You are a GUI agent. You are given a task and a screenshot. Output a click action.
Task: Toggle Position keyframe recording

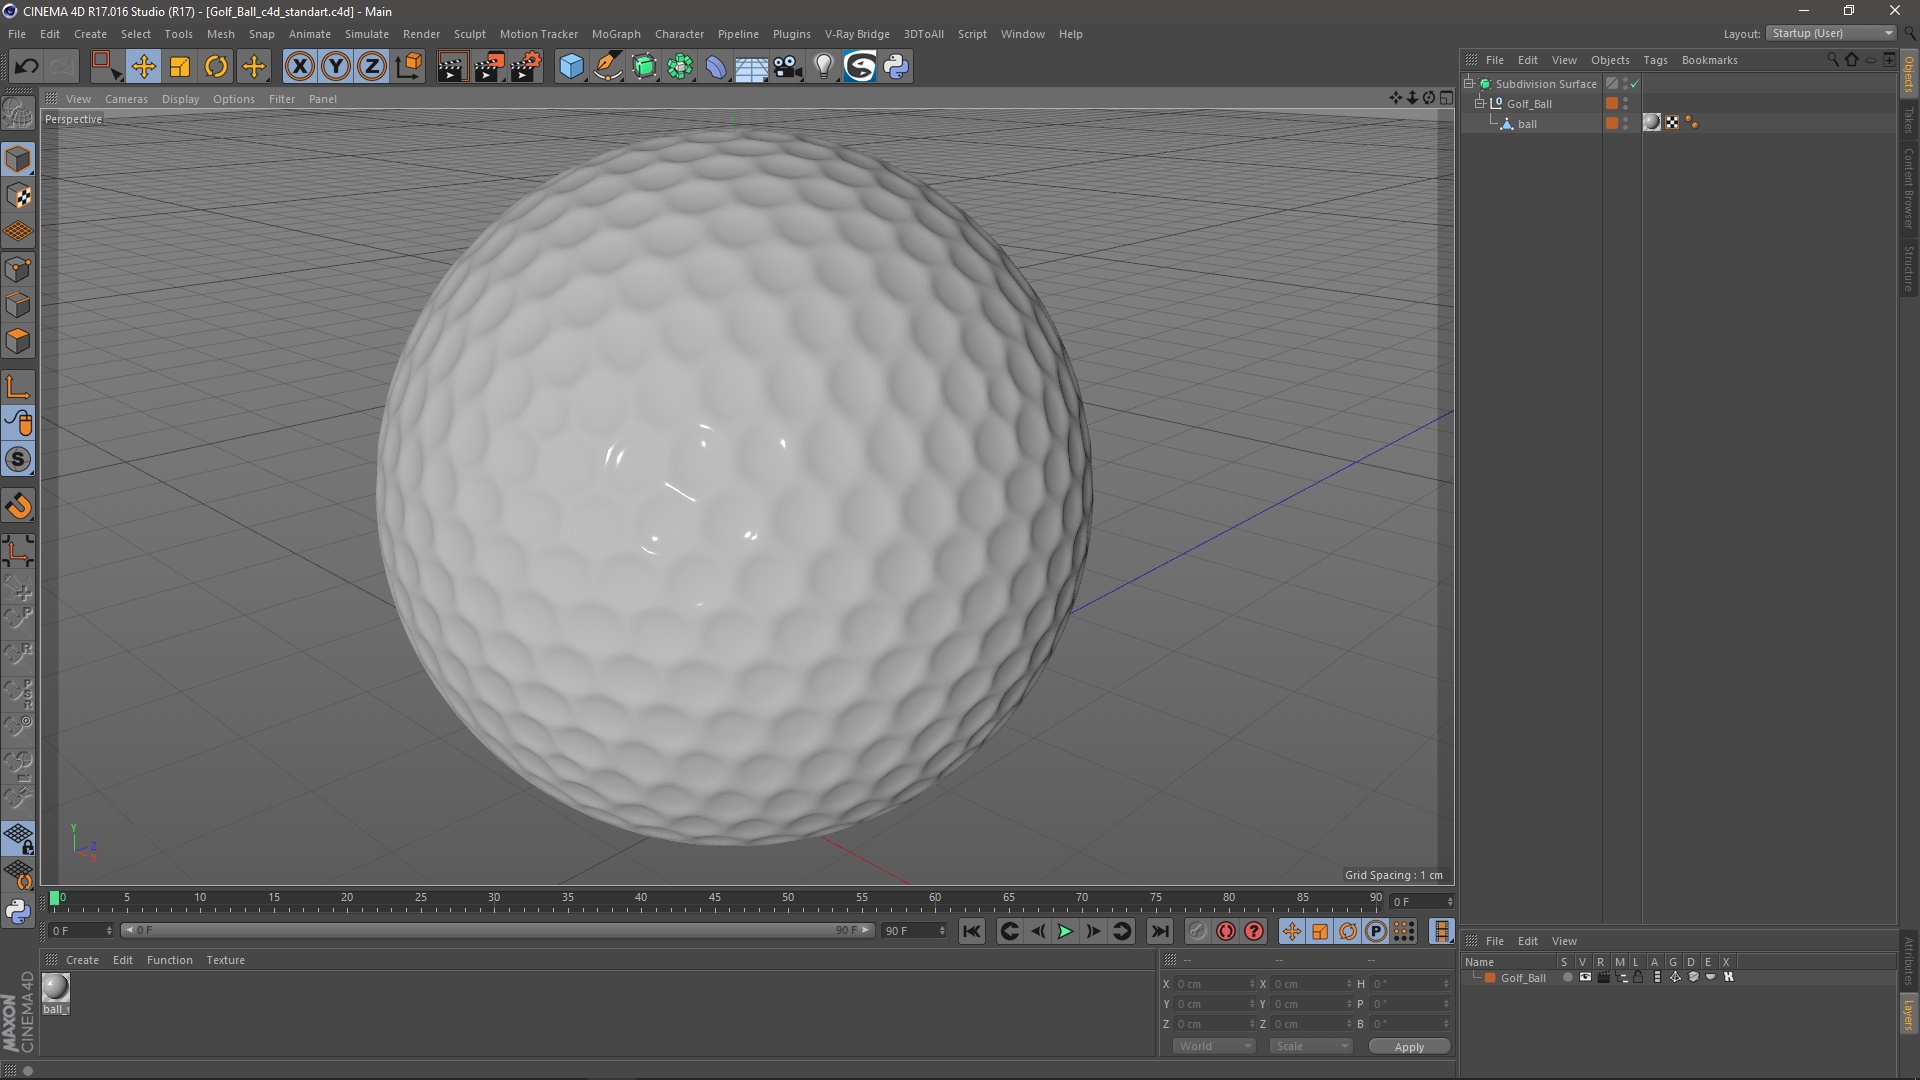[x=1292, y=931]
